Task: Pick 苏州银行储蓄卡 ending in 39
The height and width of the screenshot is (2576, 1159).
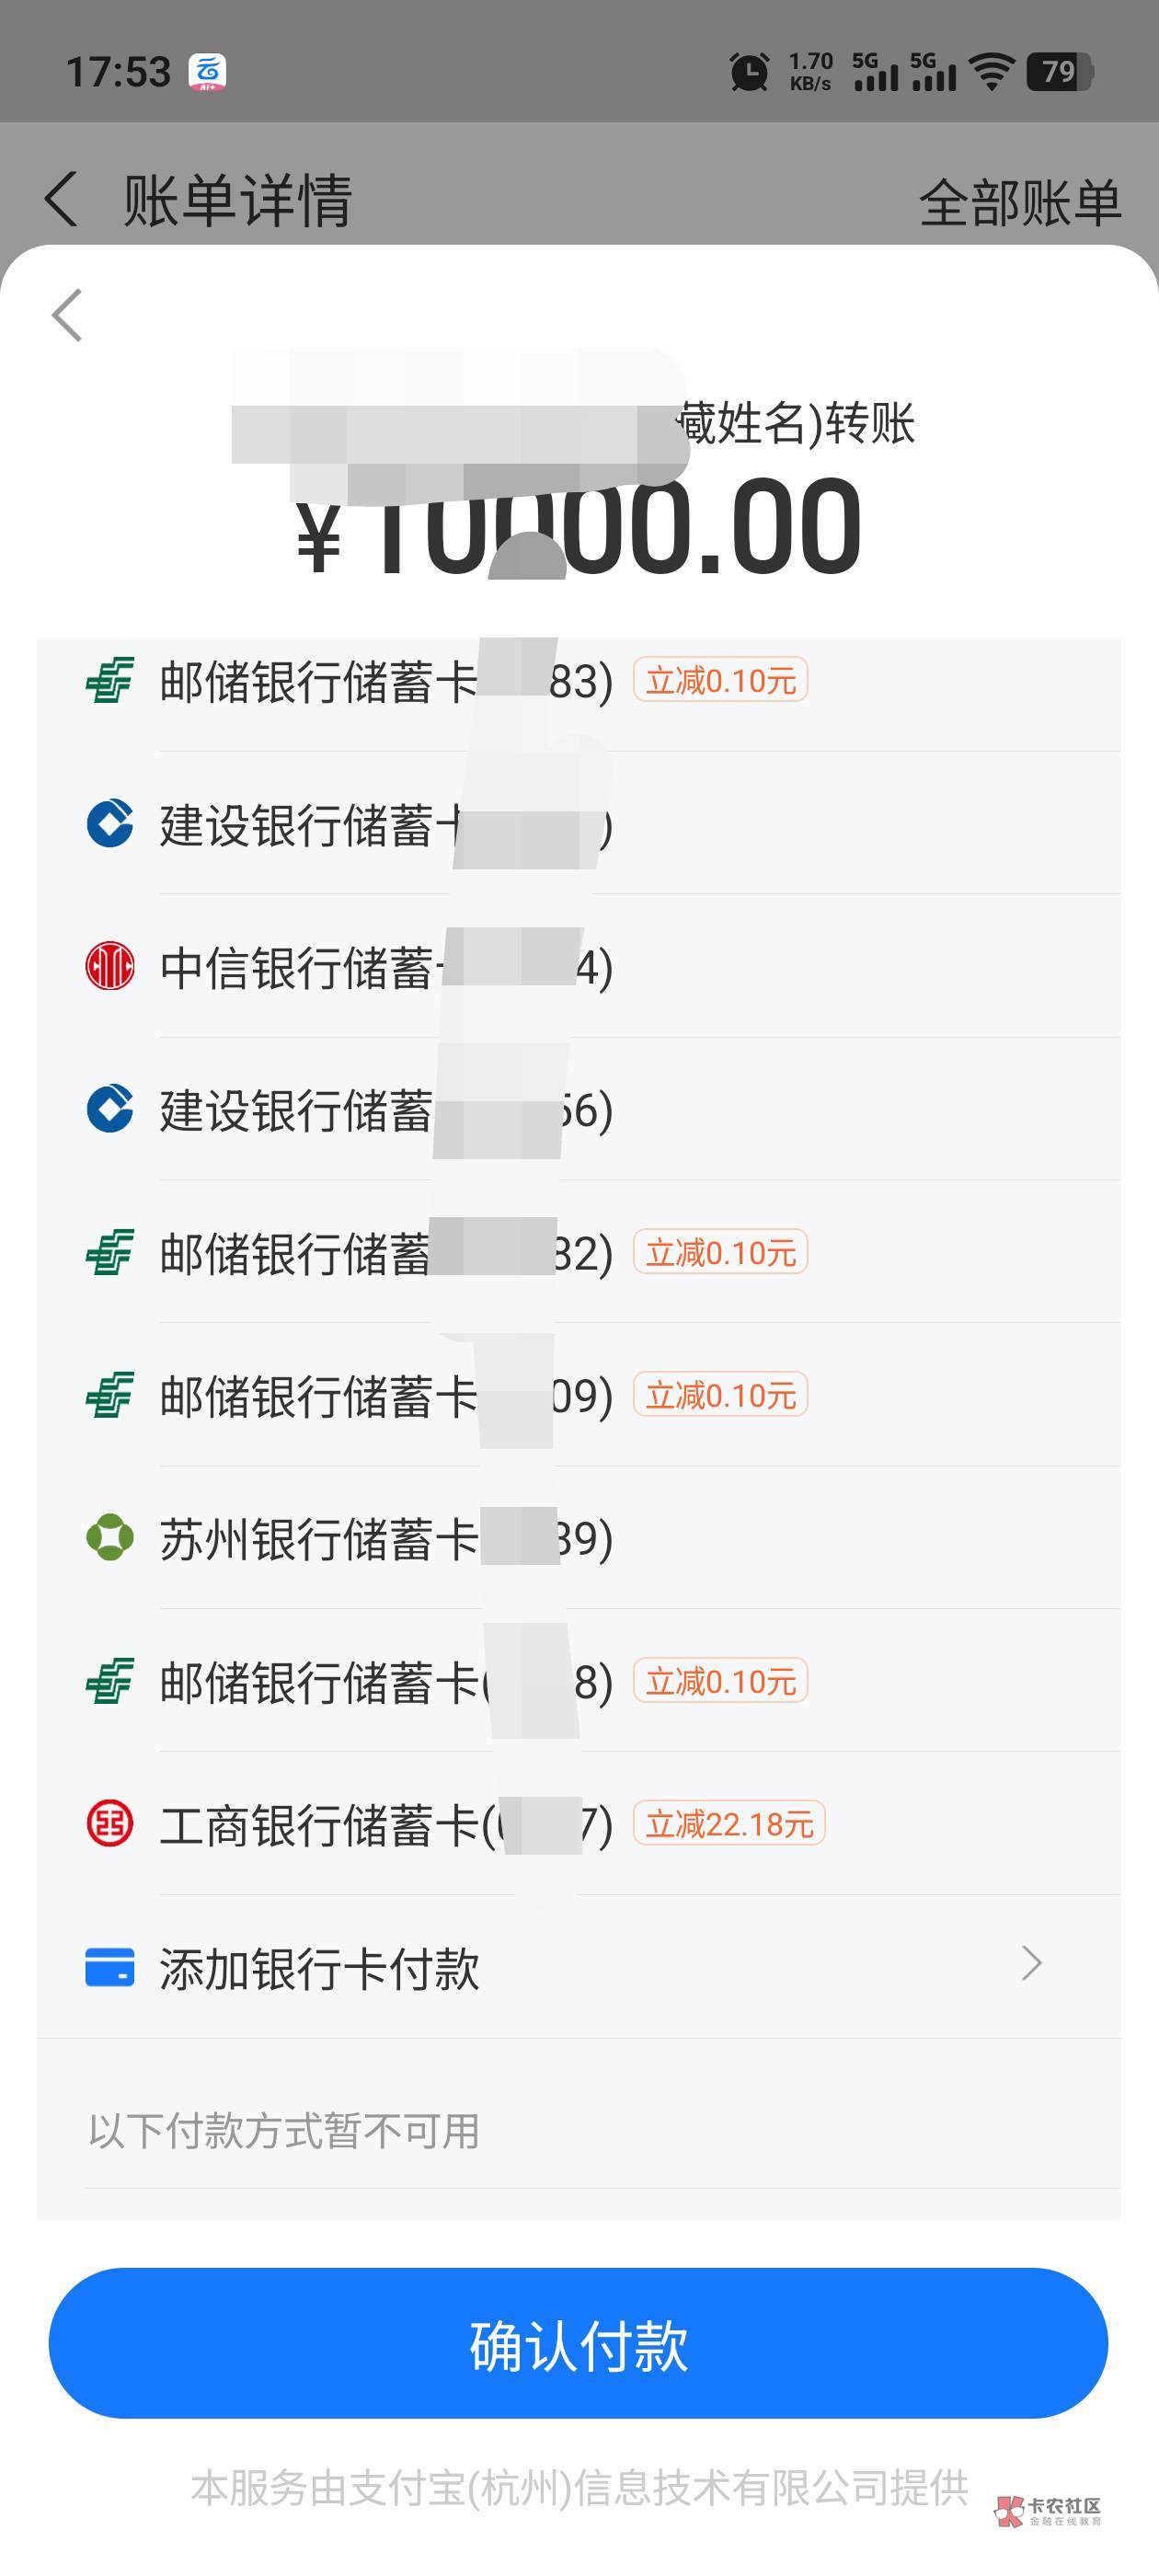Action: [x=385, y=1539]
